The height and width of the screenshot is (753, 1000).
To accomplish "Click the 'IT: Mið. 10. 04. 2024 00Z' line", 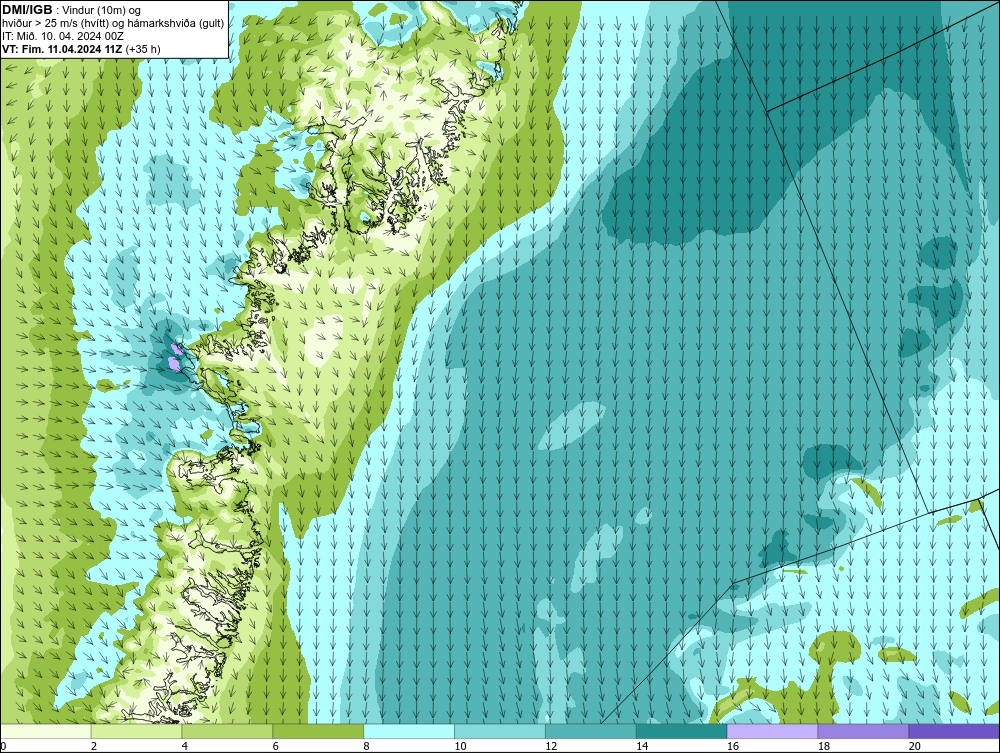I will click(x=62, y=36).
